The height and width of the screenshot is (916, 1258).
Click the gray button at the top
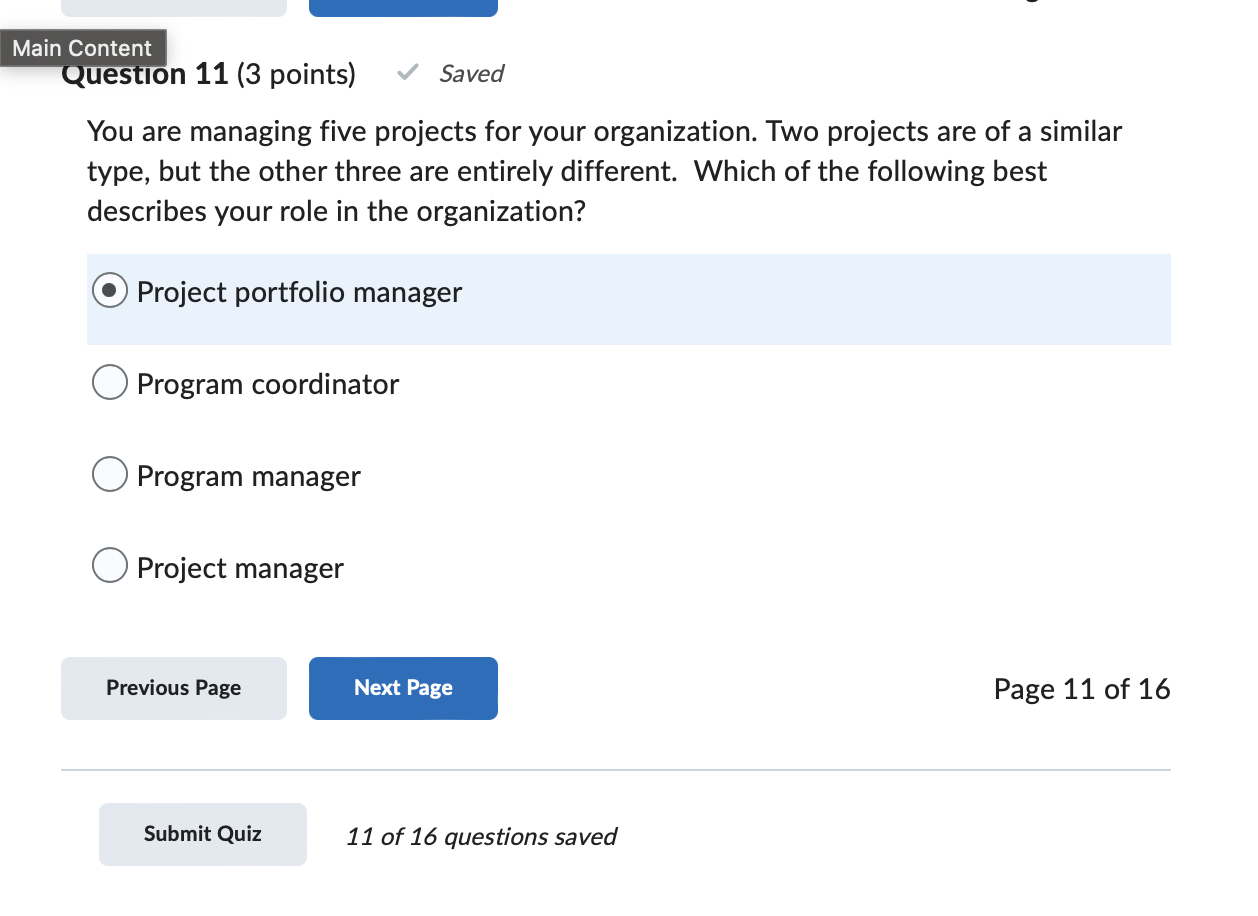(x=173, y=7)
